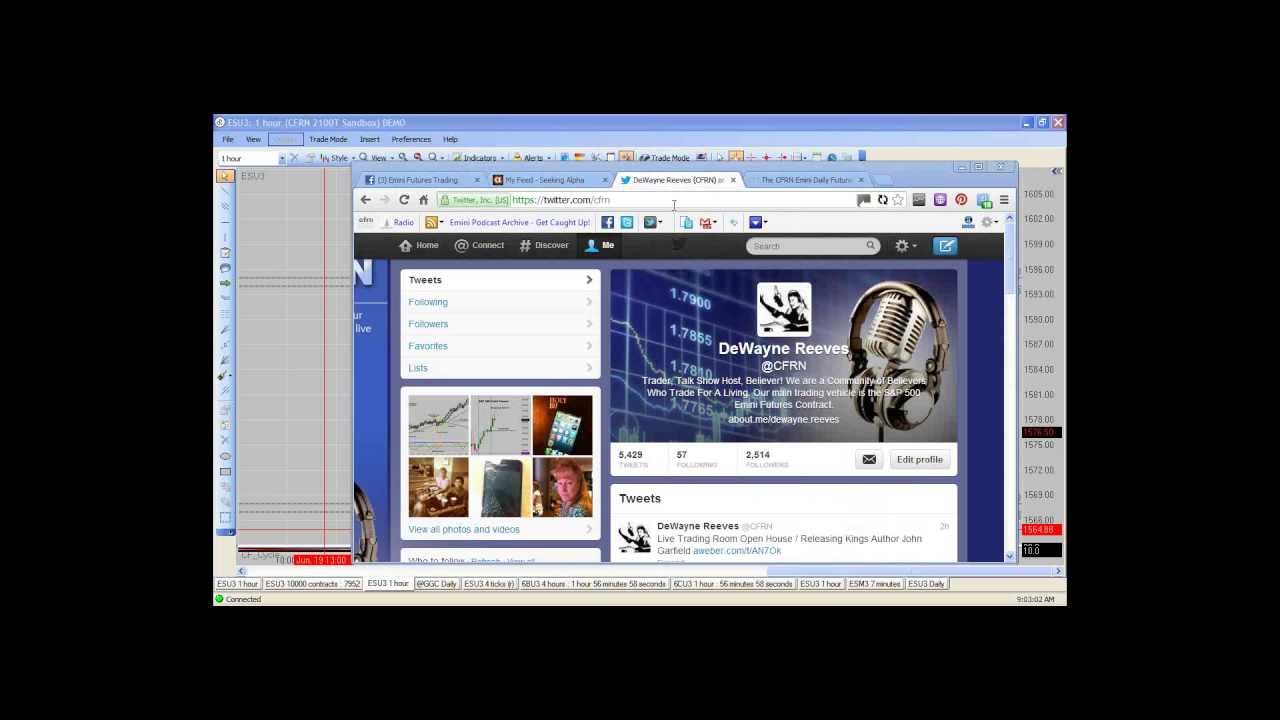
Task: Open View all photos and videos link
Action: pyautogui.click(x=464, y=529)
